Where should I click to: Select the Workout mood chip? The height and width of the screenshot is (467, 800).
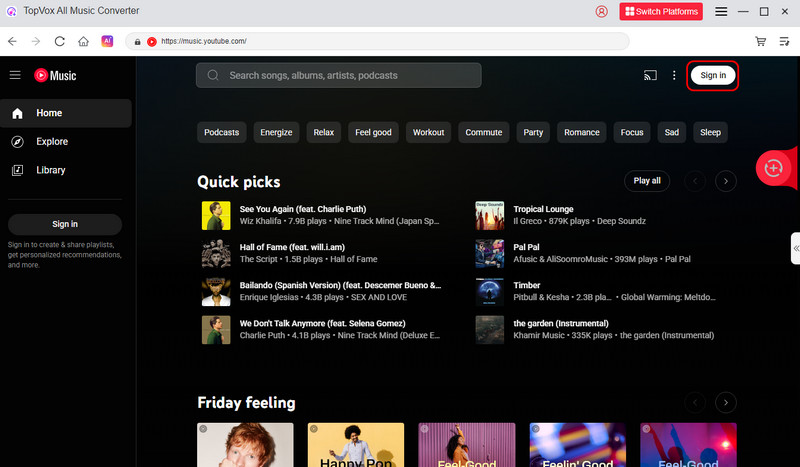429,132
